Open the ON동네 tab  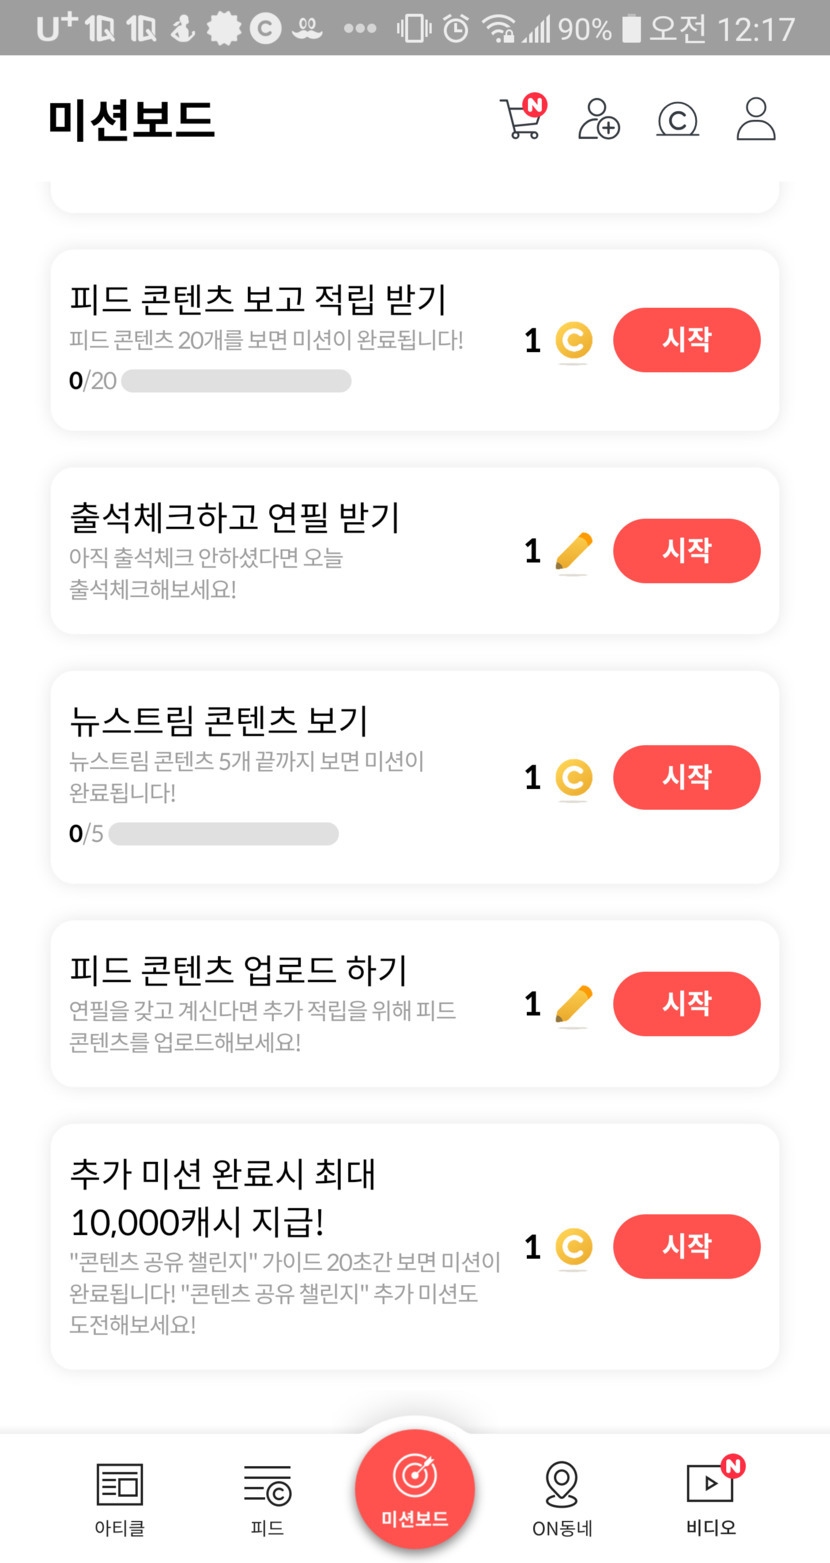(562, 1498)
